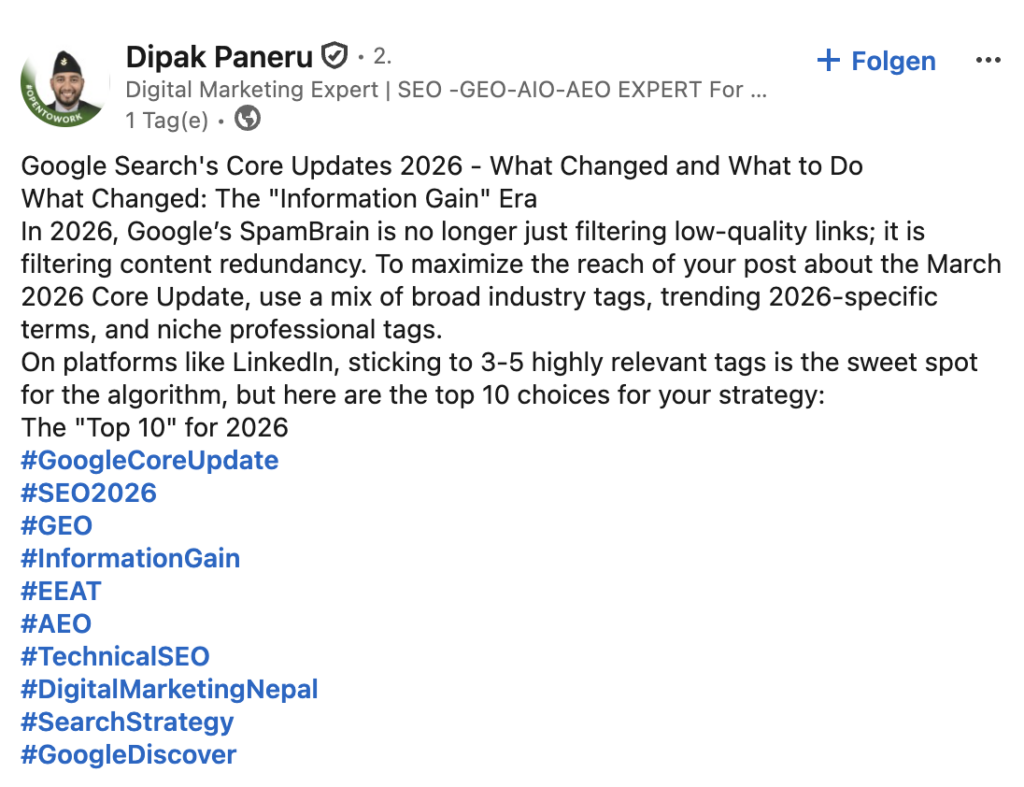Image resolution: width=1024 pixels, height=787 pixels.
Task: Select the #GEO hashtag link
Action: coord(57,526)
